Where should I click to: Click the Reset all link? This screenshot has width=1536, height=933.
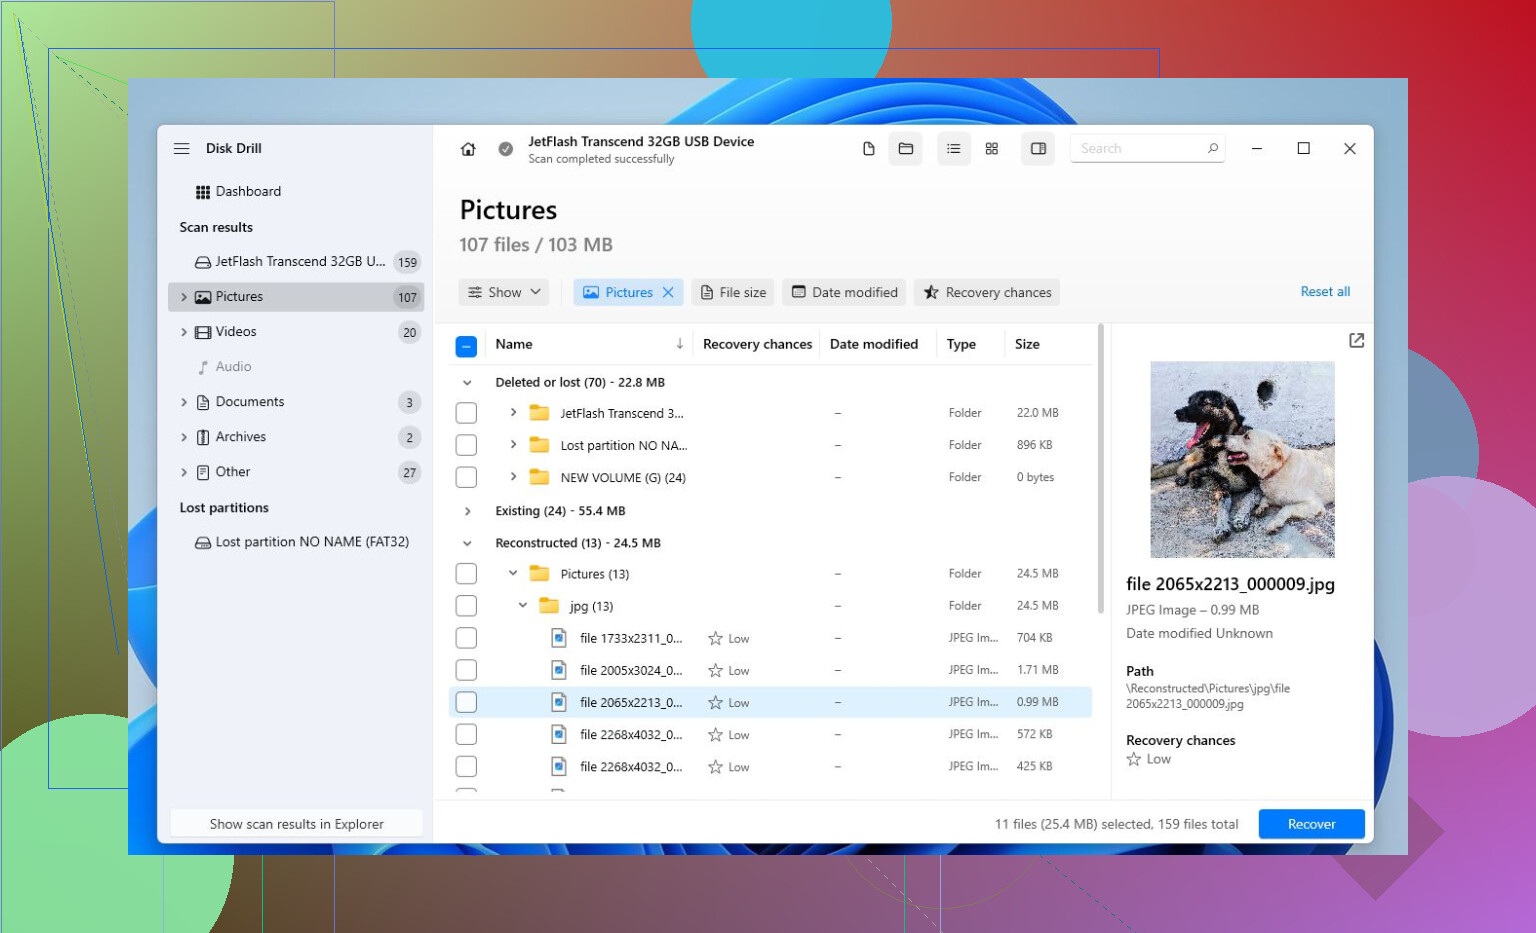[x=1325, y=292]
